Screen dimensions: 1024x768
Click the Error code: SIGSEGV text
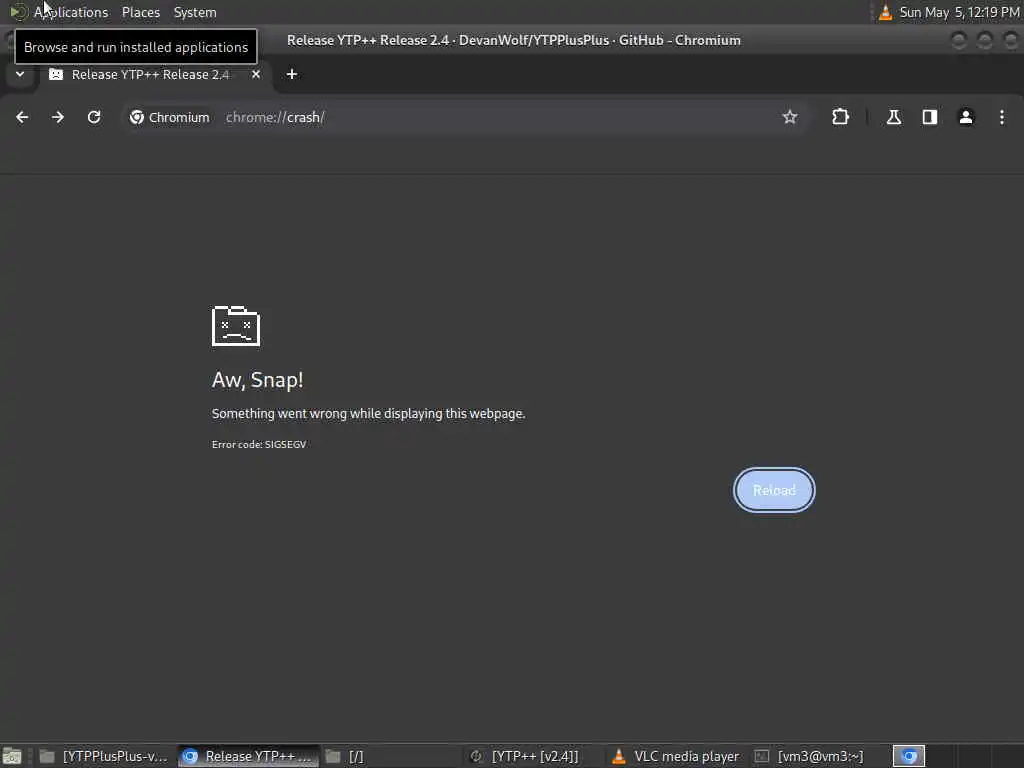pos(259,444)
